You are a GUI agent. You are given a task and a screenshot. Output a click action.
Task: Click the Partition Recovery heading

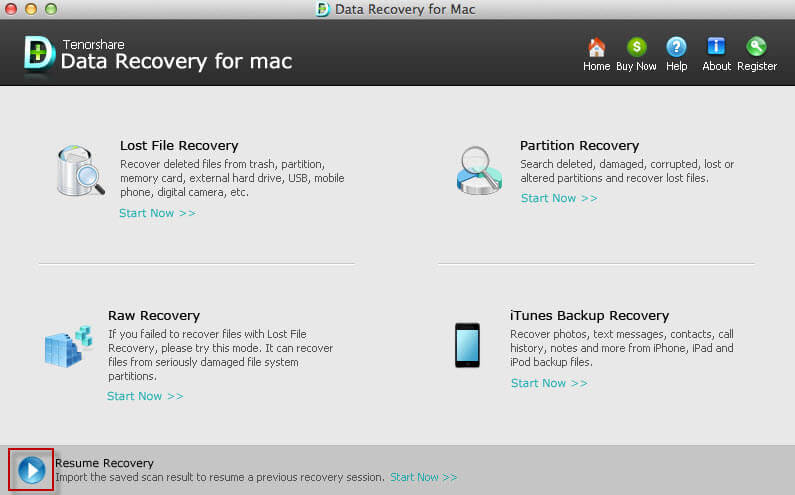point(579,146)
